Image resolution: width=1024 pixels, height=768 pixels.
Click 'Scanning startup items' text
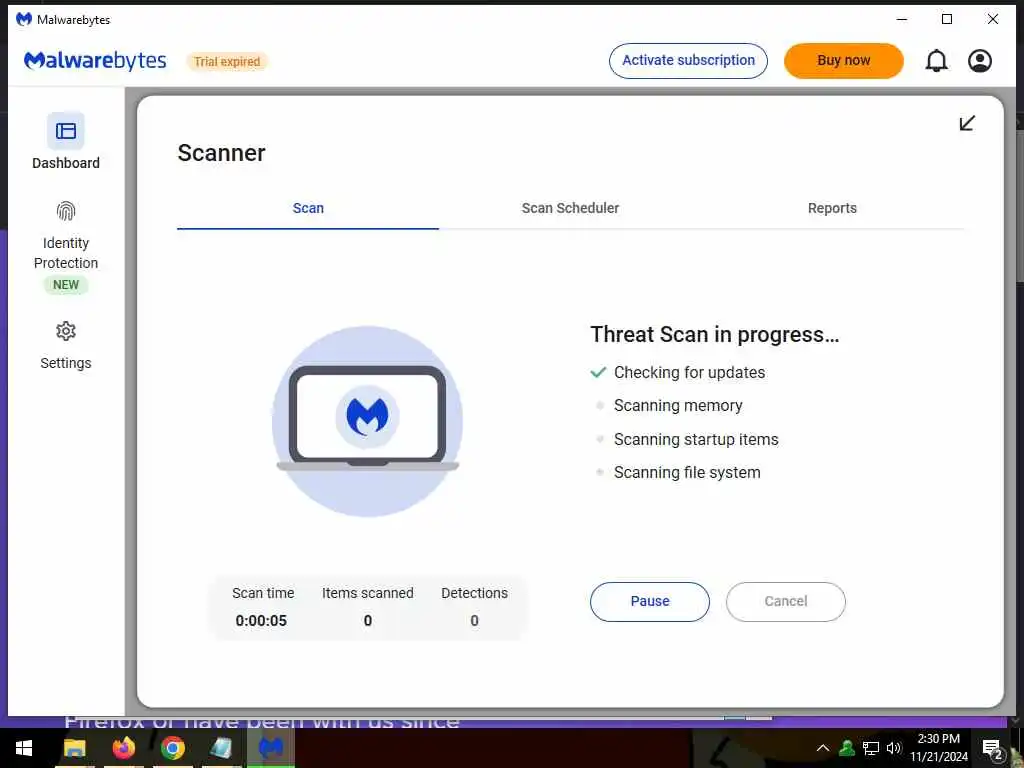[x=696, y=440]
